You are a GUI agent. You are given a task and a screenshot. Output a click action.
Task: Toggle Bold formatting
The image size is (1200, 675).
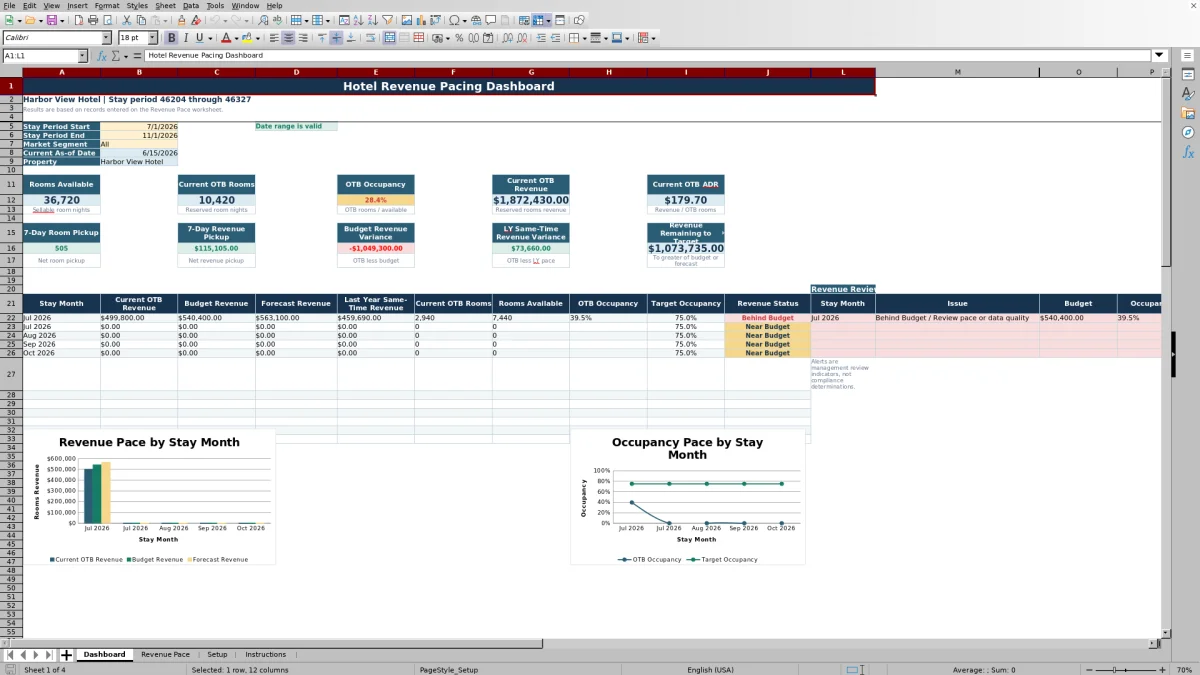[x=171, y=38]
